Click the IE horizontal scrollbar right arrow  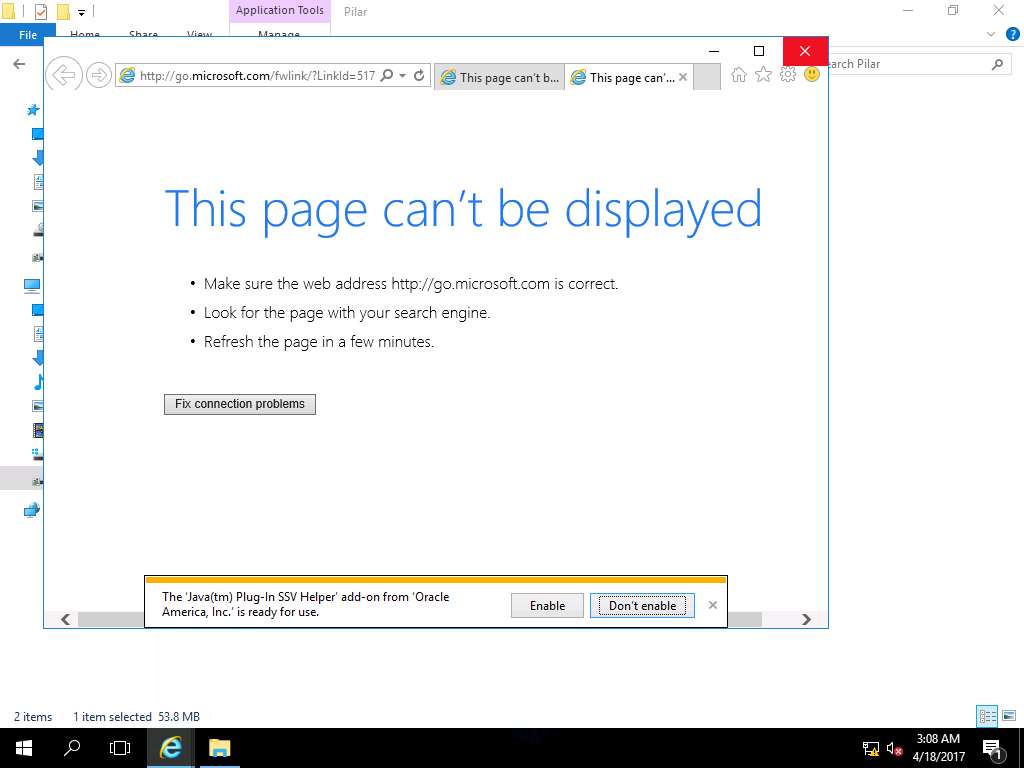806,619
